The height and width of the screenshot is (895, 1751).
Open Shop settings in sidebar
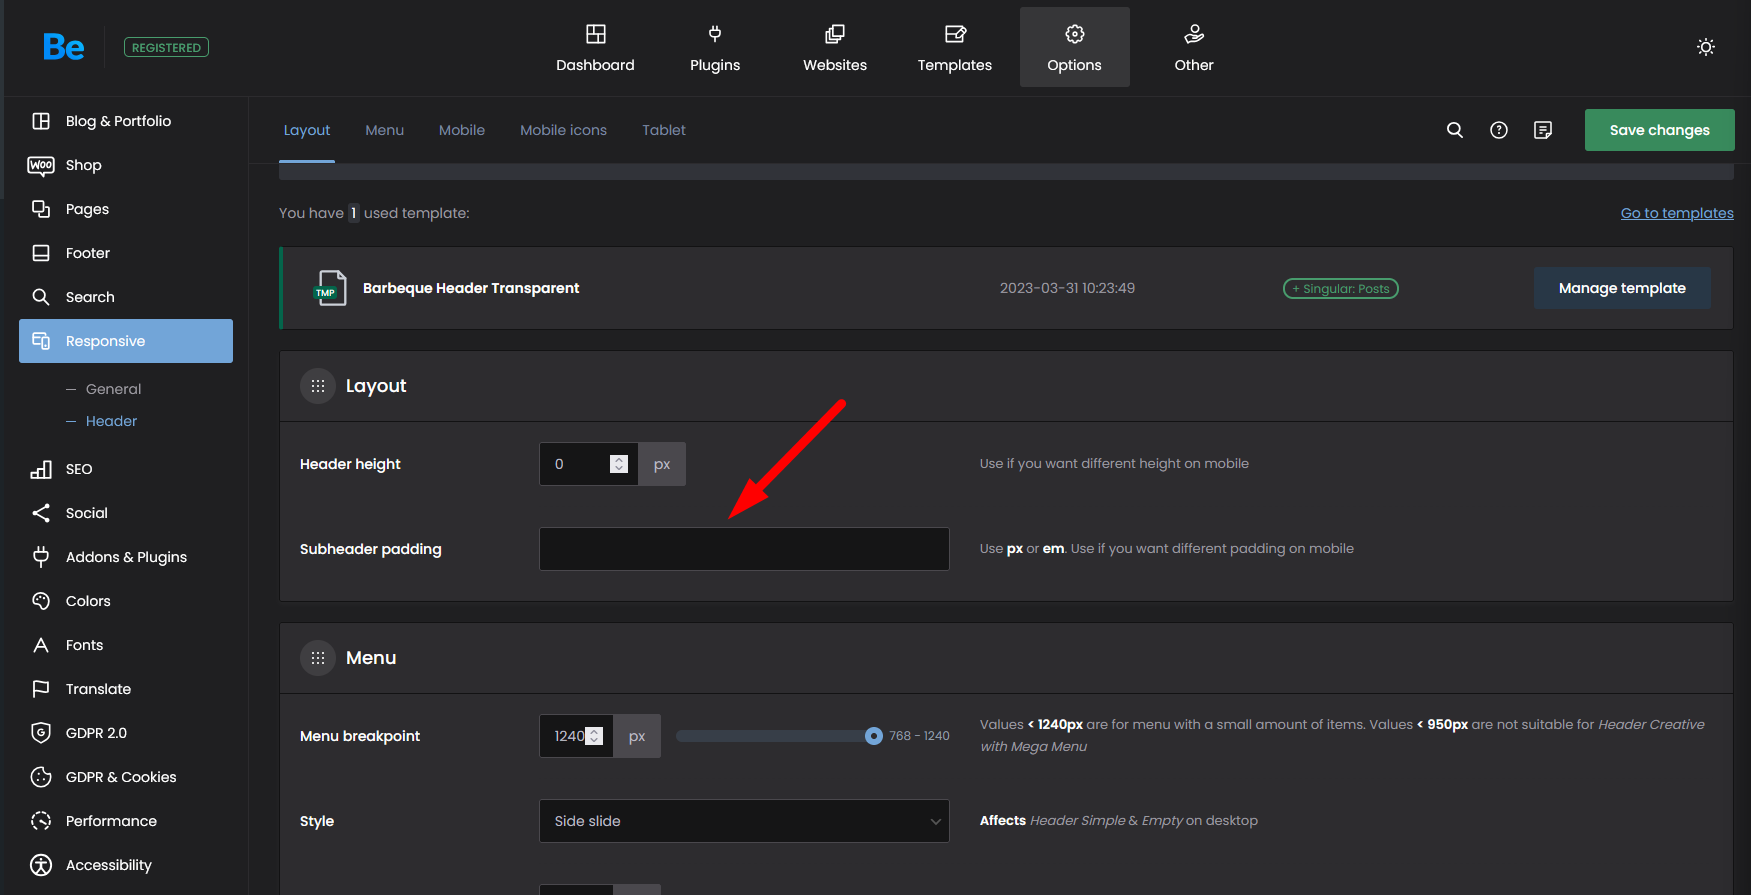126,165
